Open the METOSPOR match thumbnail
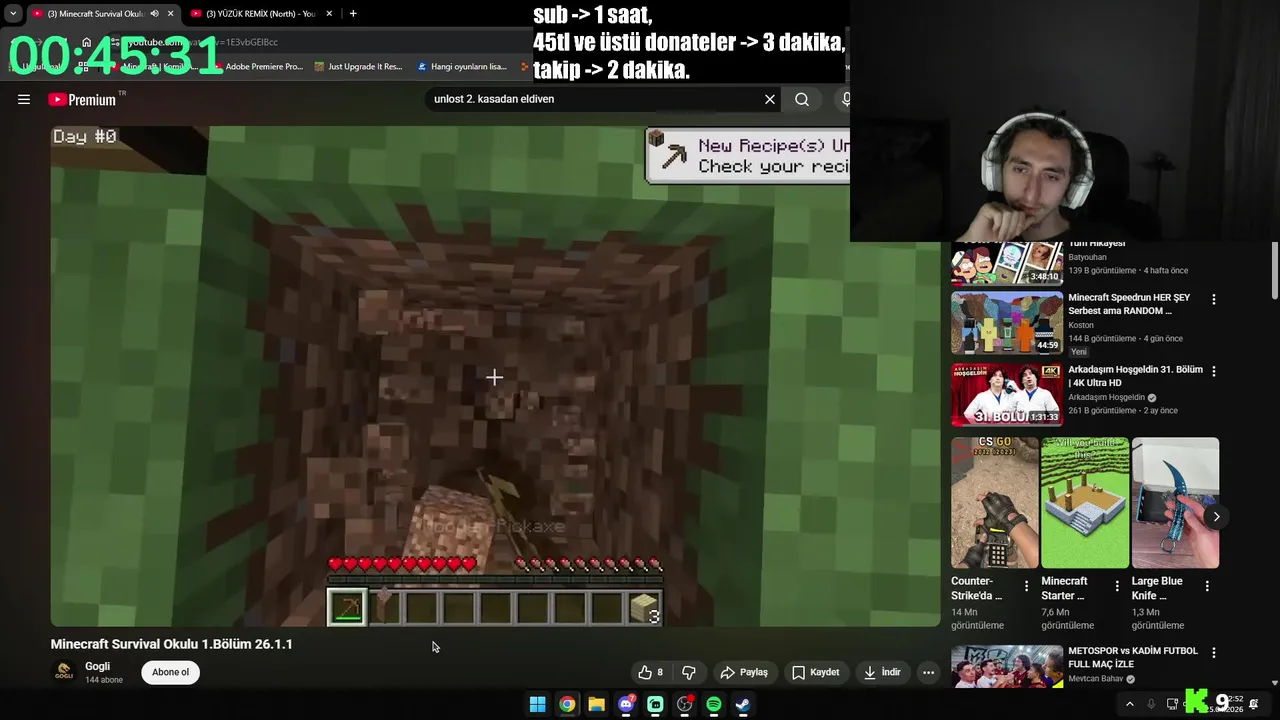The height and width of the screenshot is (720, 1280). pos(1007,666)
